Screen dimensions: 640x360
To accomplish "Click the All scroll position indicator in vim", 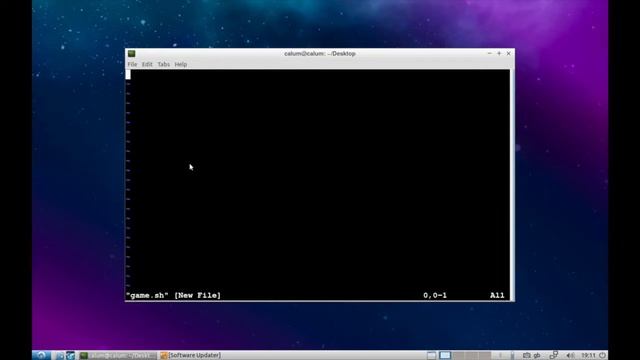I will tap(497, 296).
